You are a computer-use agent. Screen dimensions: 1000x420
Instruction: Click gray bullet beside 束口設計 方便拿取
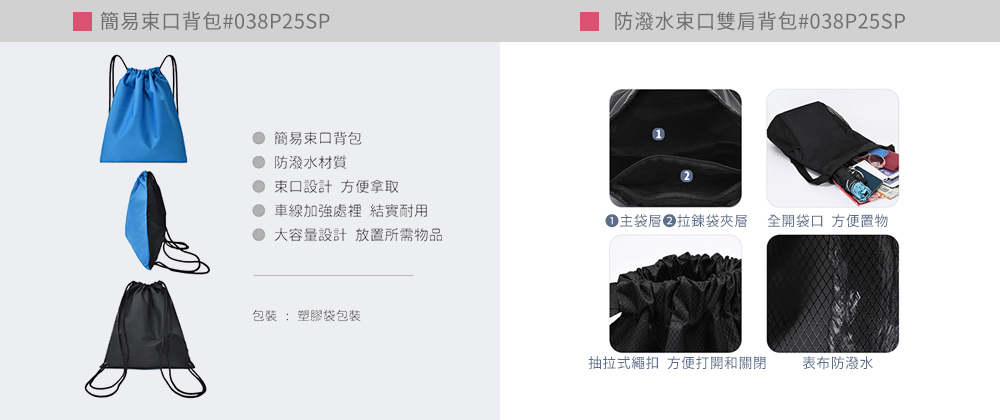coord(258,187)
